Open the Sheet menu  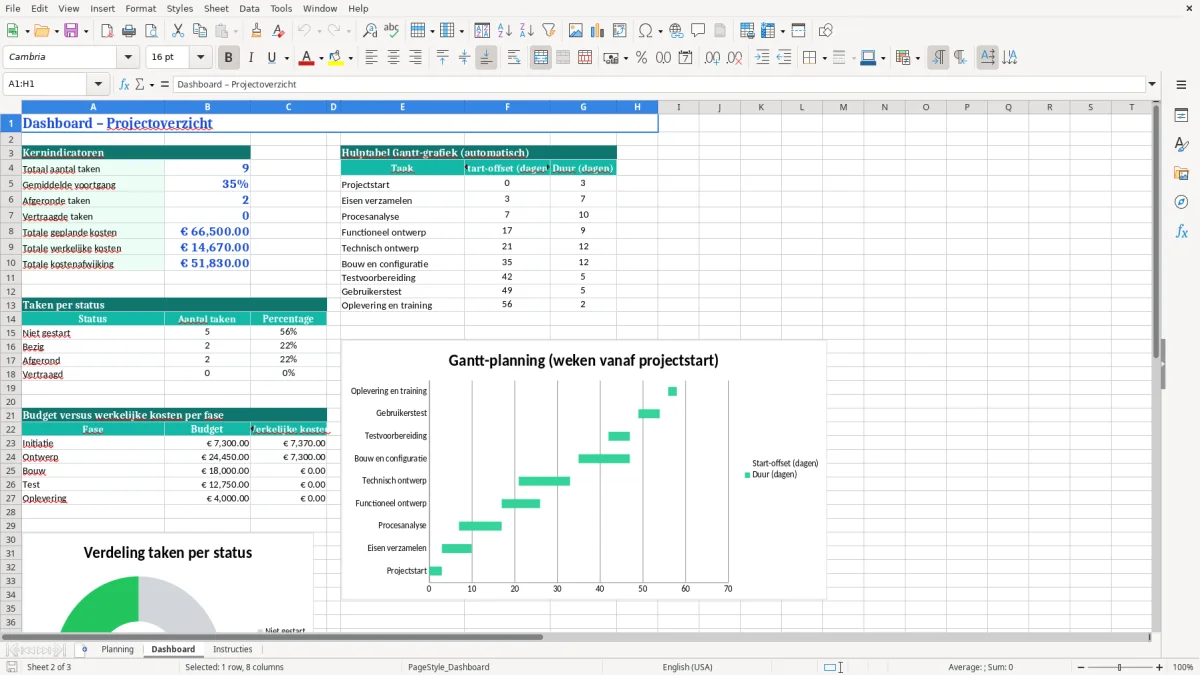pyautogui.click(x=216, y=8)
